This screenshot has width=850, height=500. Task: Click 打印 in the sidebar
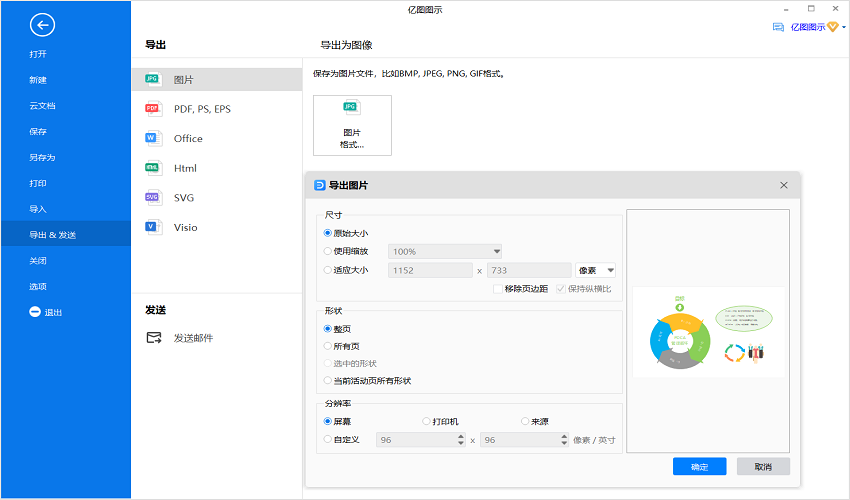pos(38,183)
